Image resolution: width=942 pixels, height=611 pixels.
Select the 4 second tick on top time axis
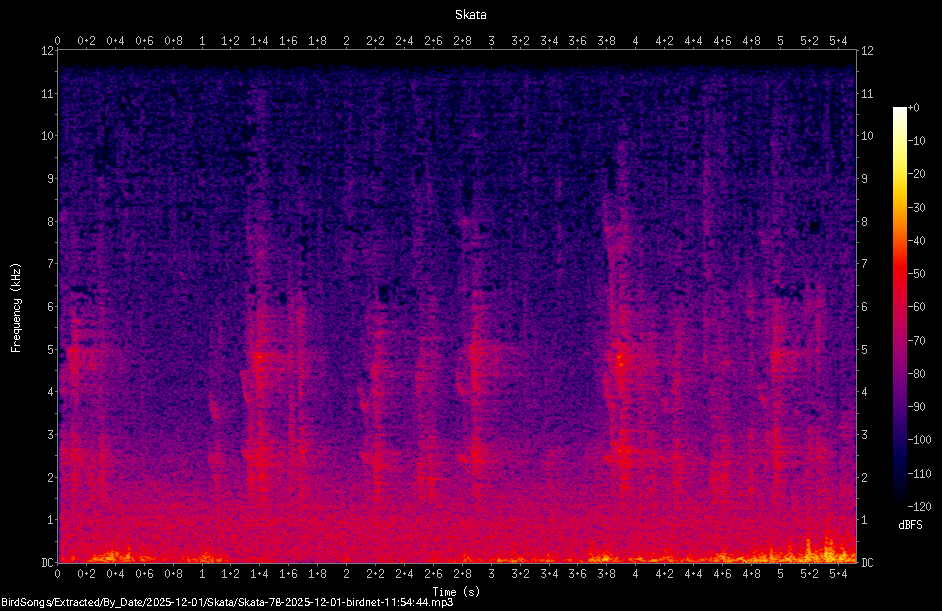pos(636,41)
